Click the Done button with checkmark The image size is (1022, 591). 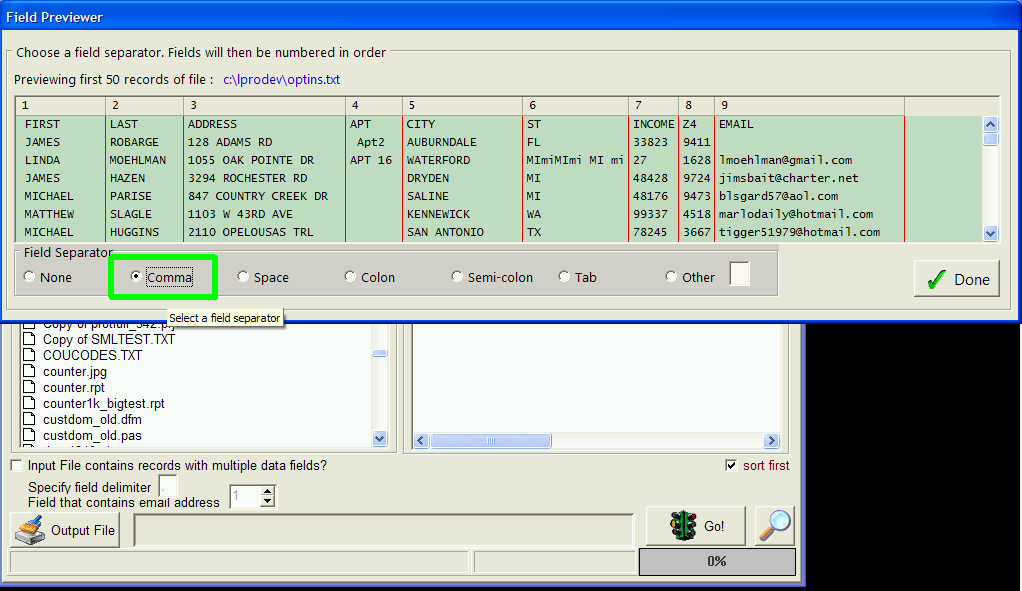click(957, 279)
